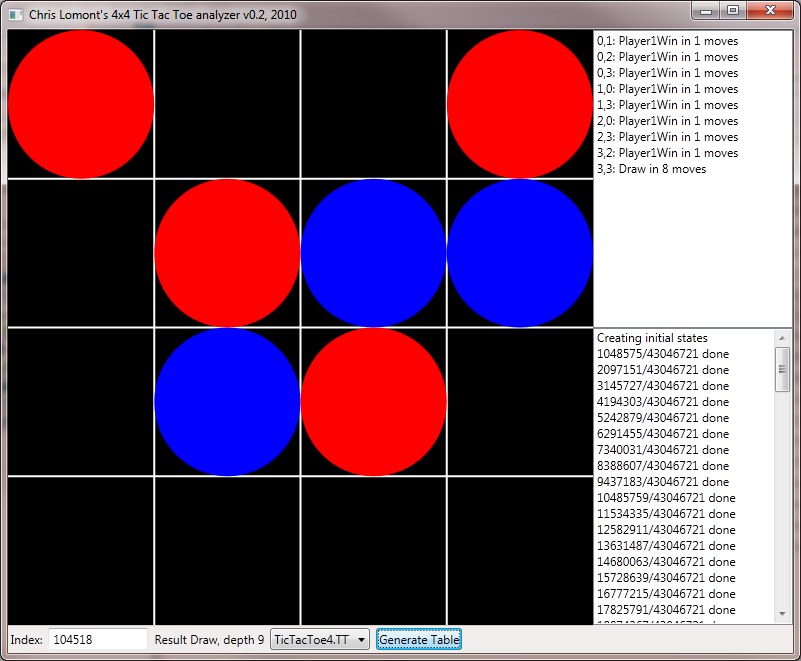The width and height of the screenshot is (801, 661).
Task: Click the rightmost blue circle in the second row
Action: (520, 253)
